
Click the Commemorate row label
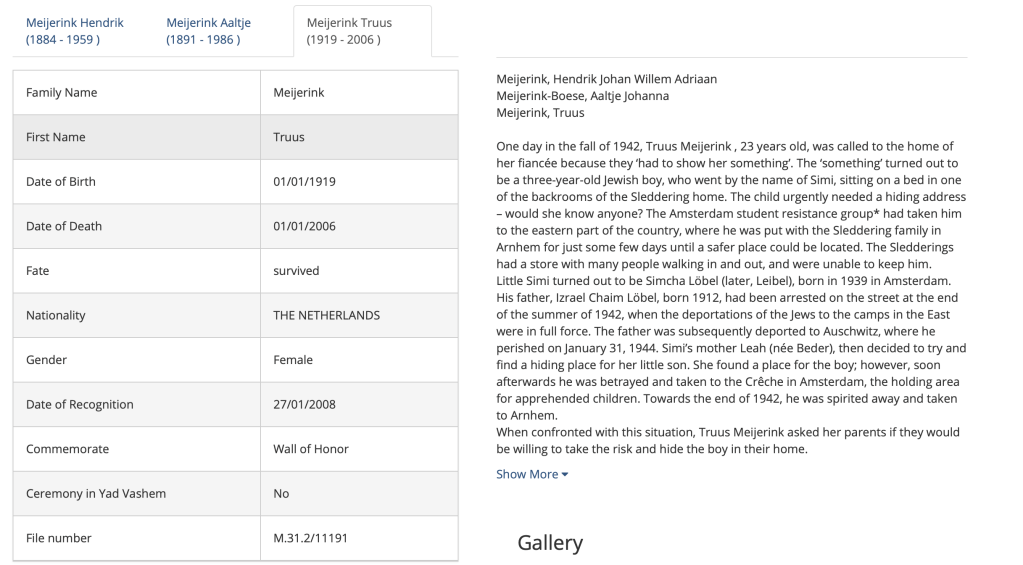point(67,449)
